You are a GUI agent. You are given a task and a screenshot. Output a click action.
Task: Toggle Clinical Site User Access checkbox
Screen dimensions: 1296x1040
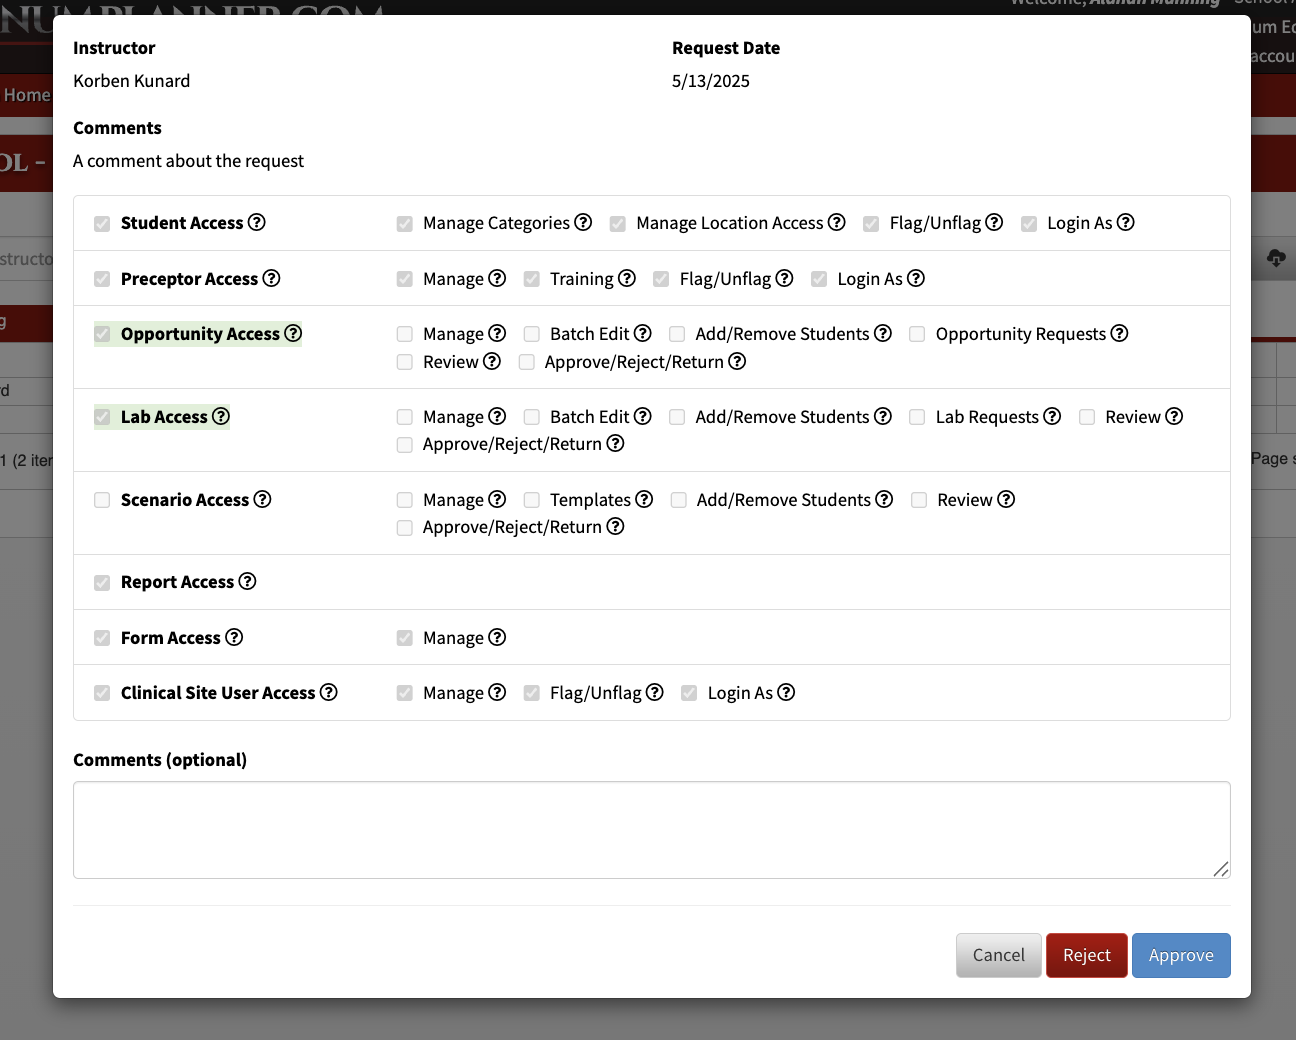point(102,693)
